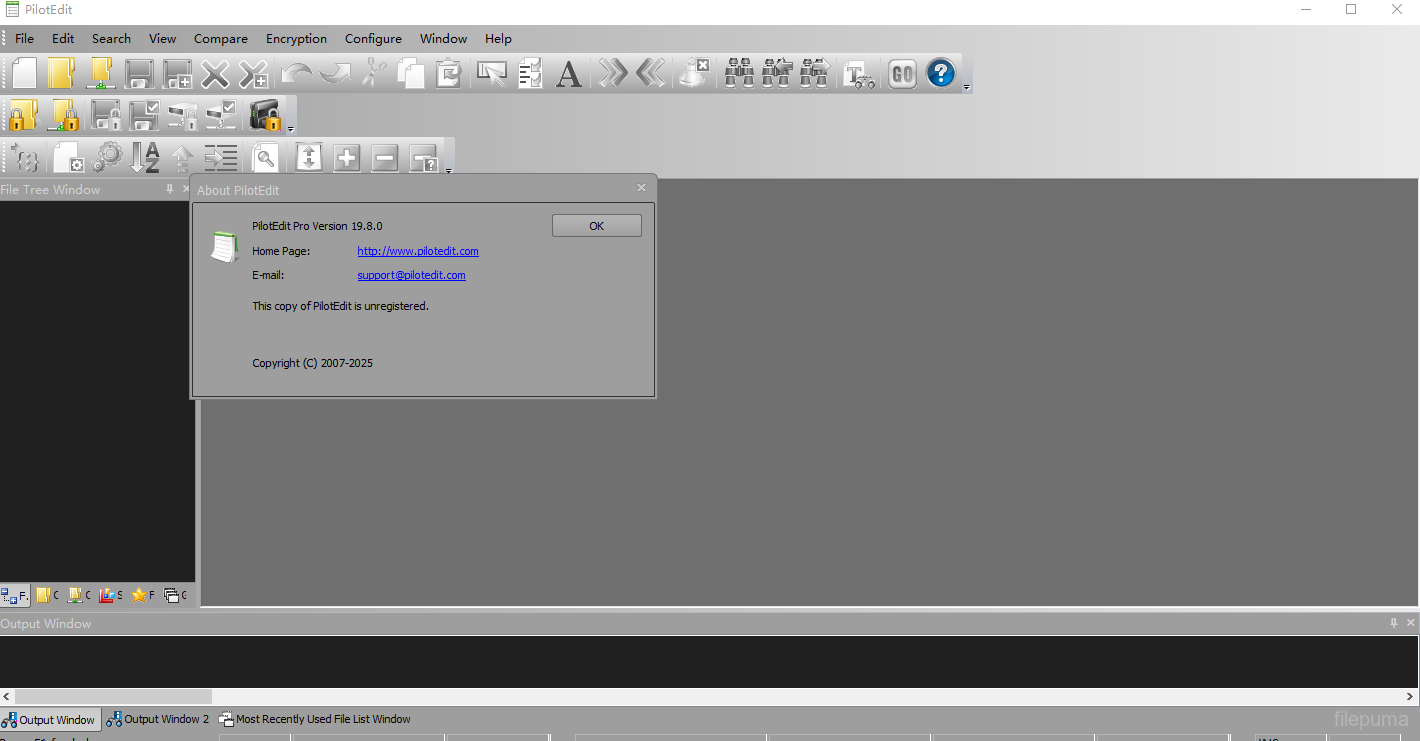
Task: Select the star favorites tab in File Tree panel
Action: (x=142, y=595)
